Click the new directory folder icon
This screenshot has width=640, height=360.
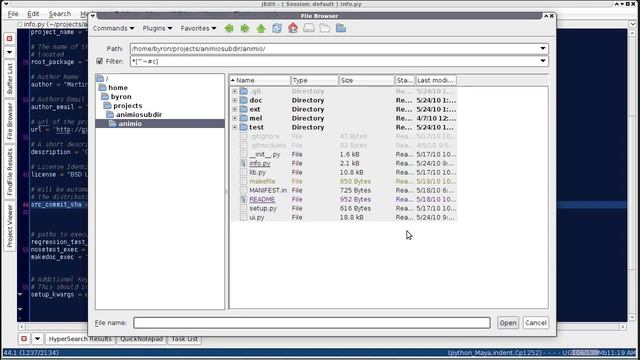click(325, 28)
